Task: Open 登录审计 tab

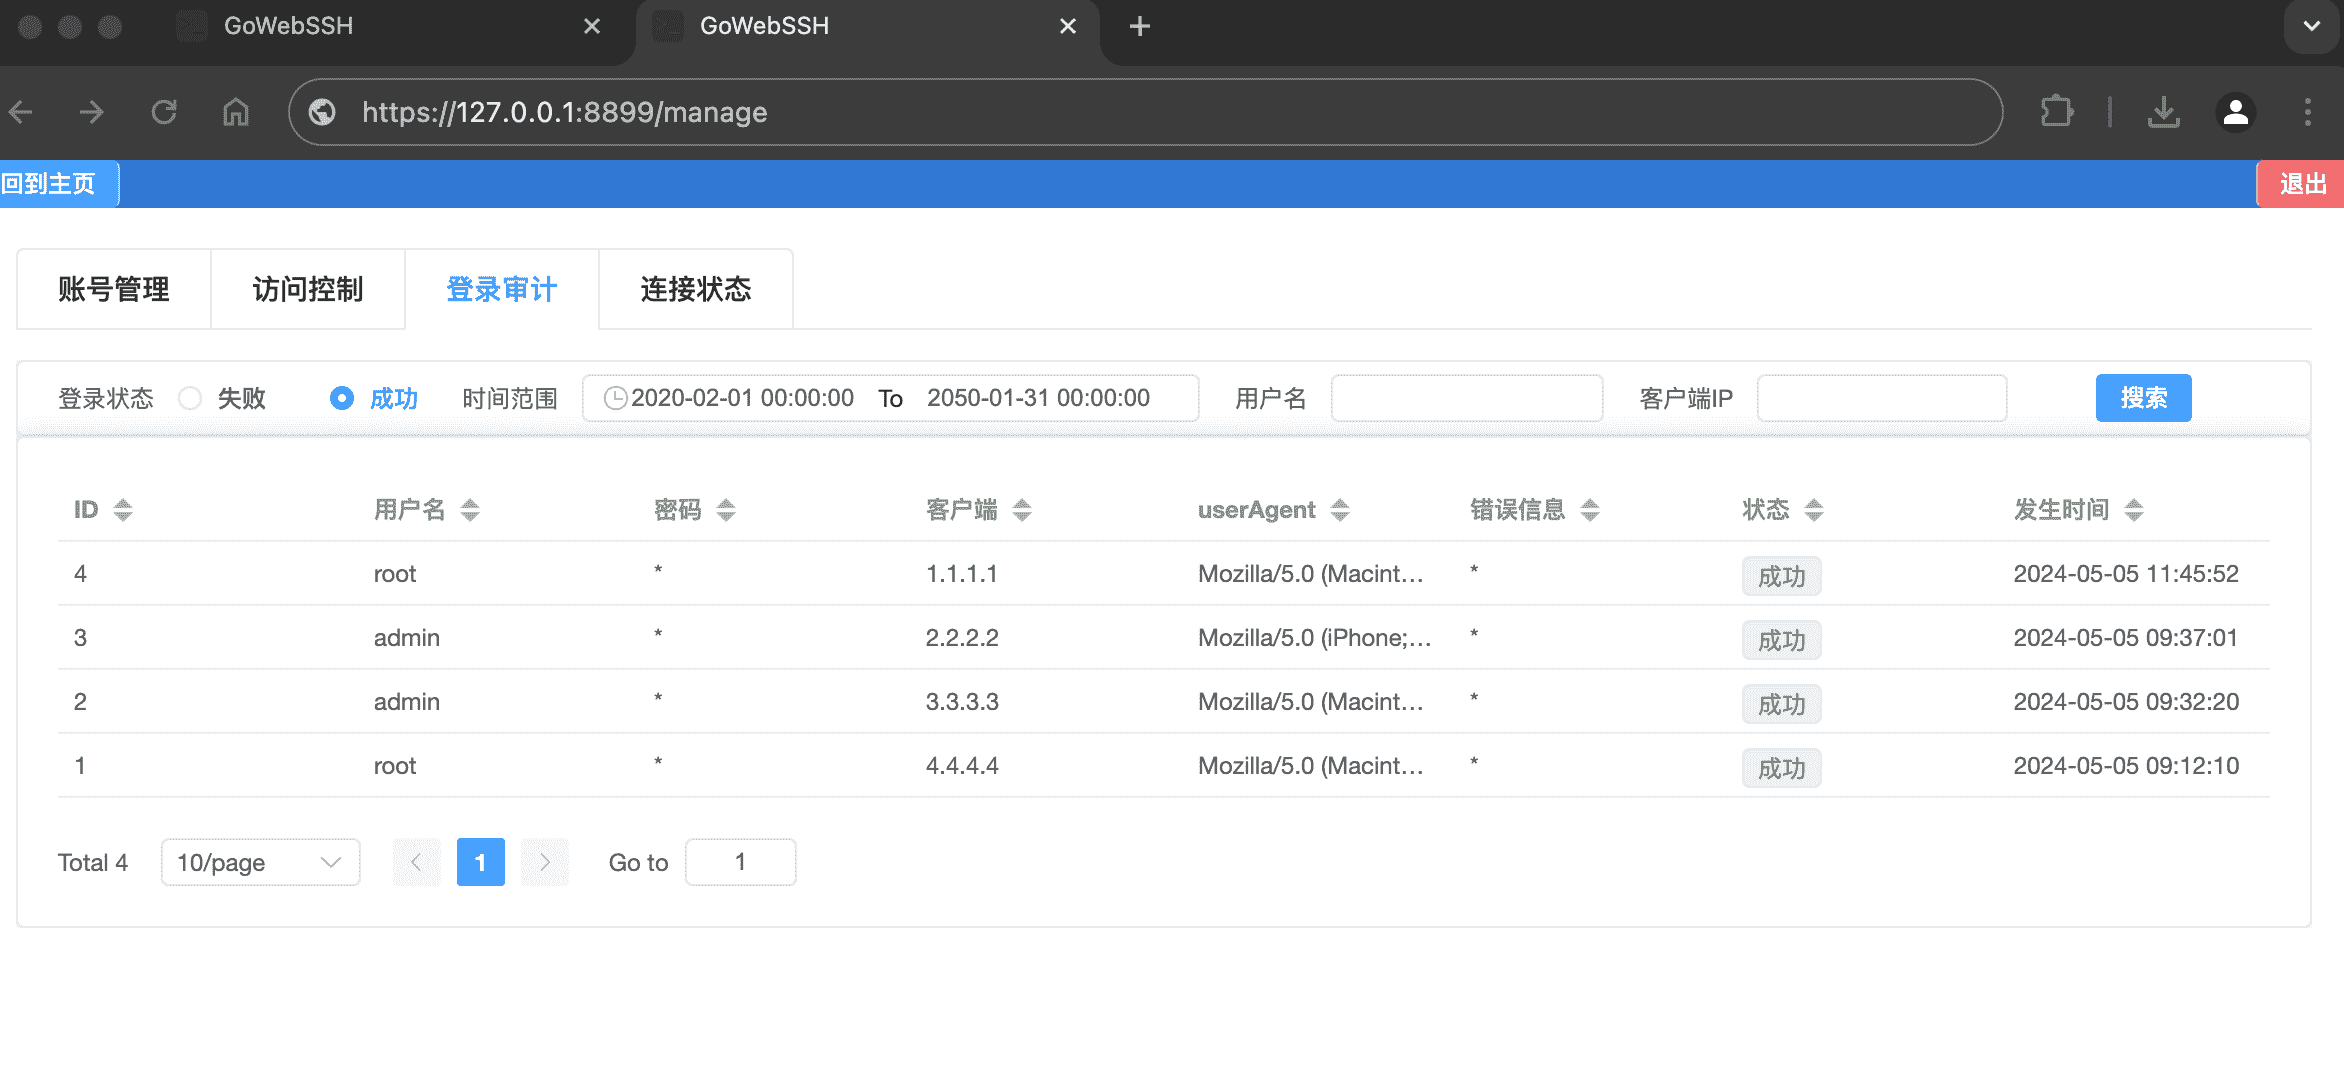Action: (x=502, y=289)
